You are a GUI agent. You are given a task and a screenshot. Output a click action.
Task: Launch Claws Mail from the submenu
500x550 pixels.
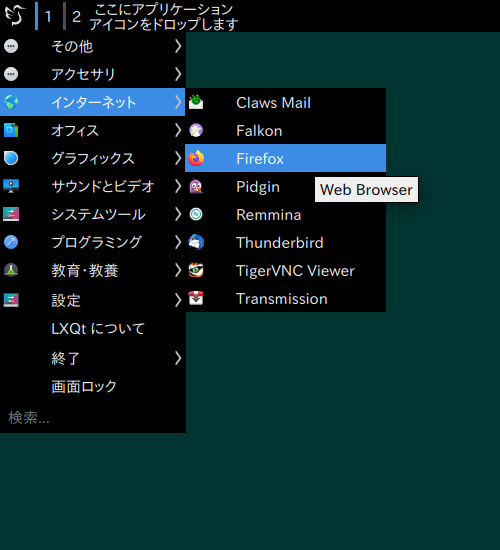click(285, 102)
